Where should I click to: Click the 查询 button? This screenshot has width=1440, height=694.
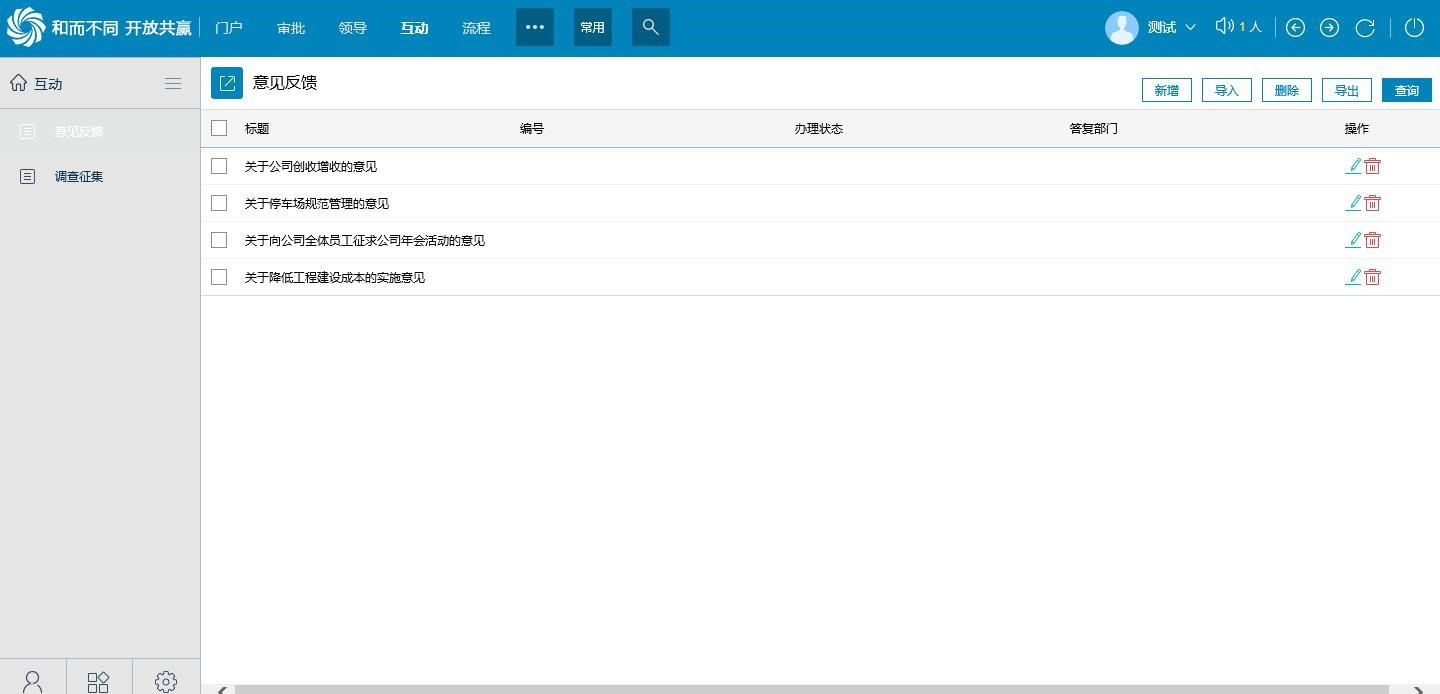[1406, 90]
